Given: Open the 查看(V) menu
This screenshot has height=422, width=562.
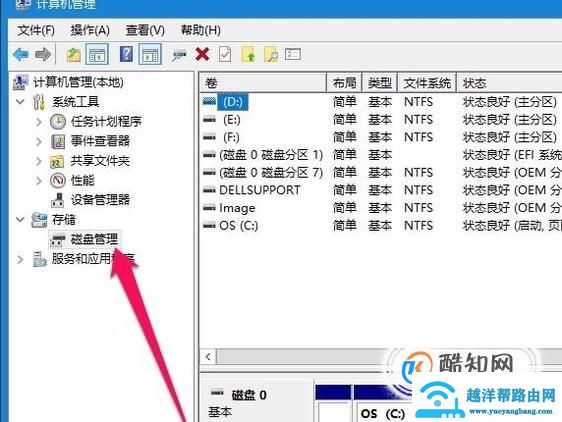Looking at the screenshot, I should tap(145, 30).
